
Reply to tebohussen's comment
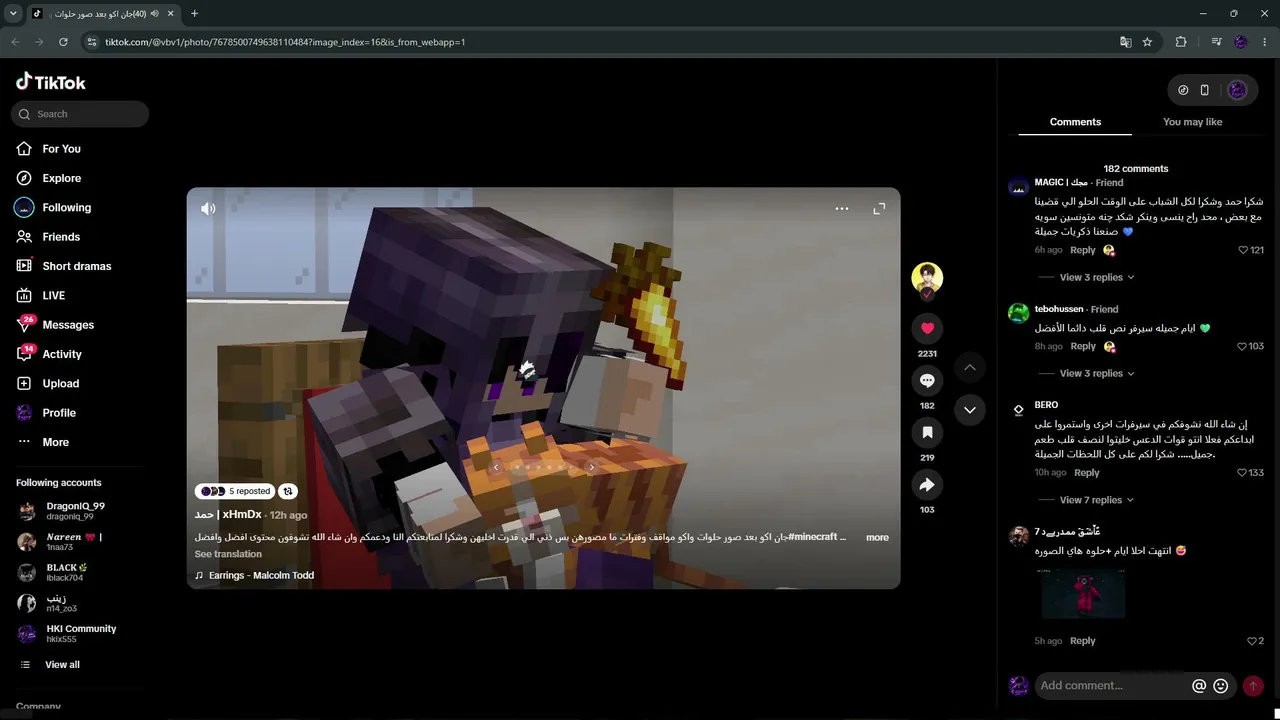pos(1083,346)
